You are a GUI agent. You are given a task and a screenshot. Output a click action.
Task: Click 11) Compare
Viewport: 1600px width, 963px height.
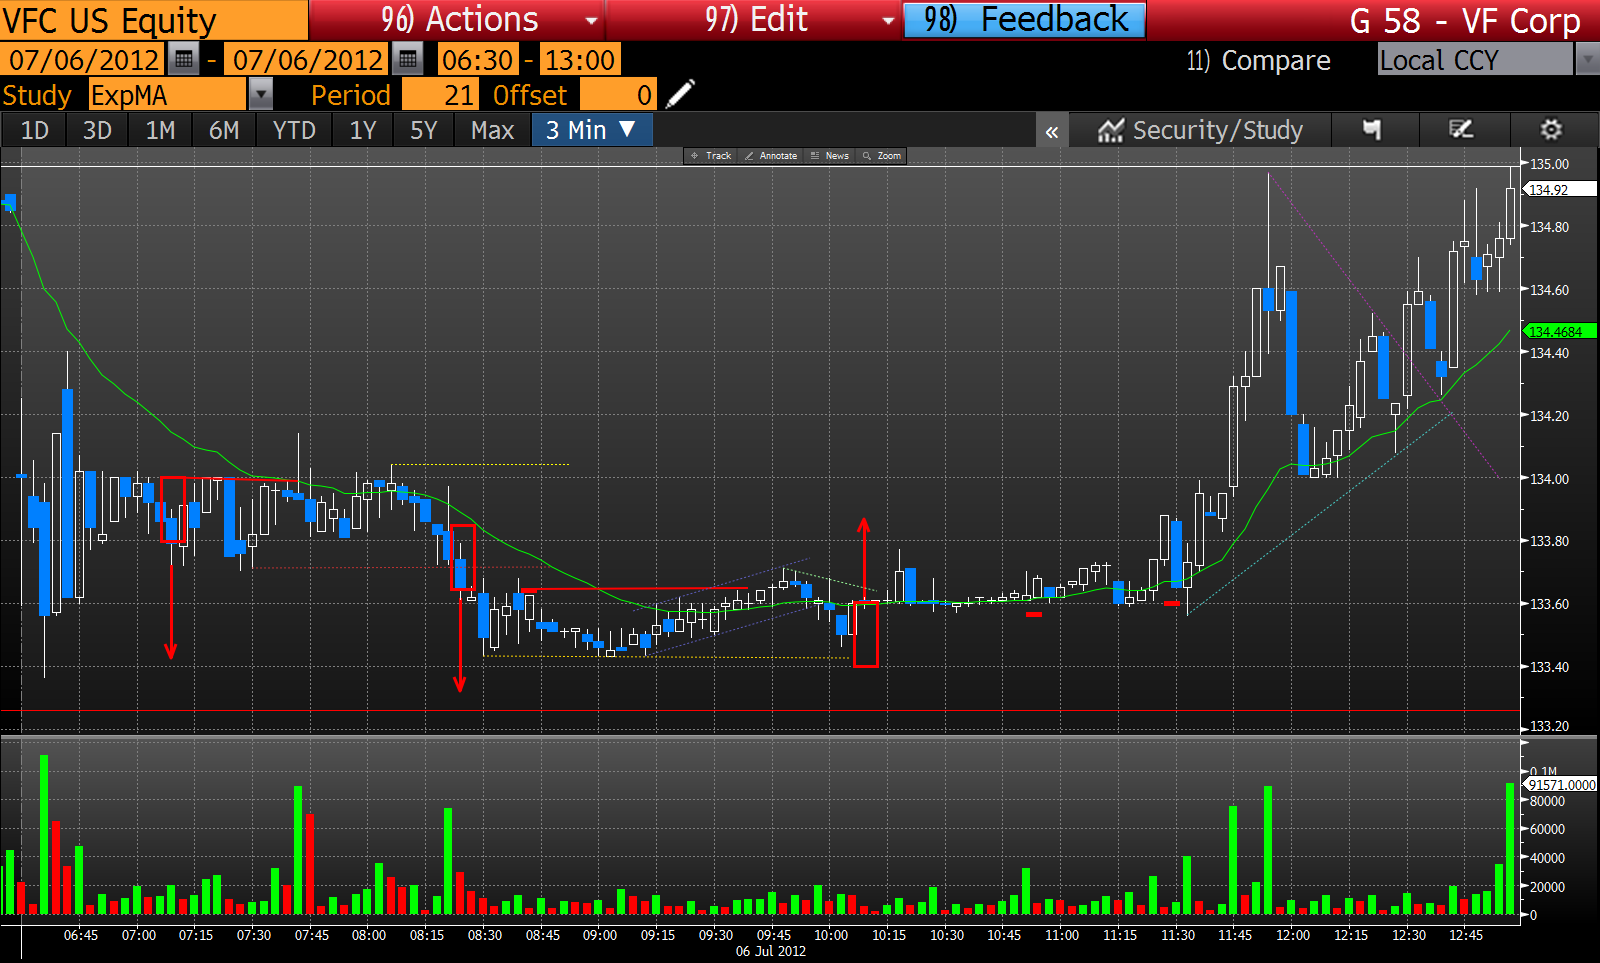pos(1258,61)
